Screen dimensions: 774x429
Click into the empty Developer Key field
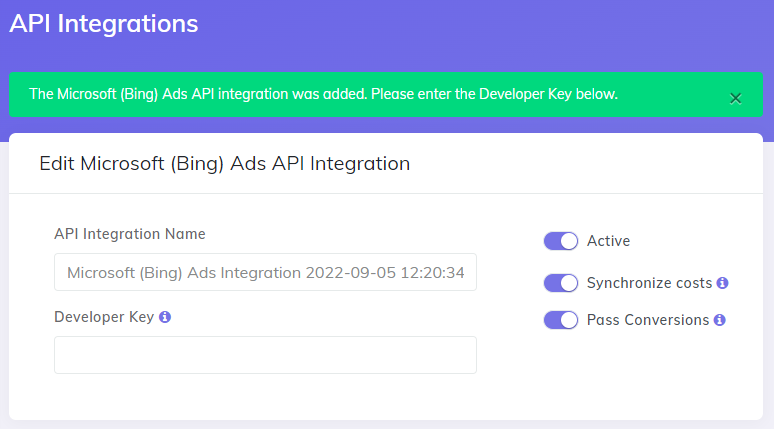click(x=266, y=355)
